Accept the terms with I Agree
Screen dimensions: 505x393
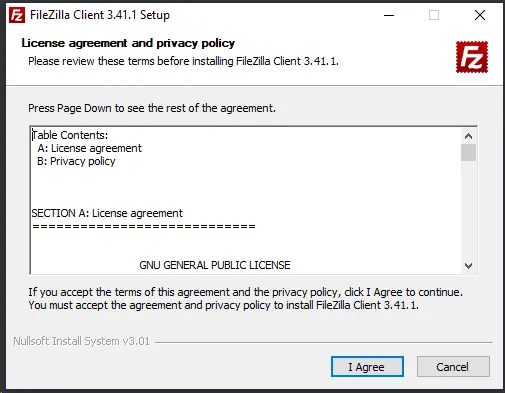point(367,367)
